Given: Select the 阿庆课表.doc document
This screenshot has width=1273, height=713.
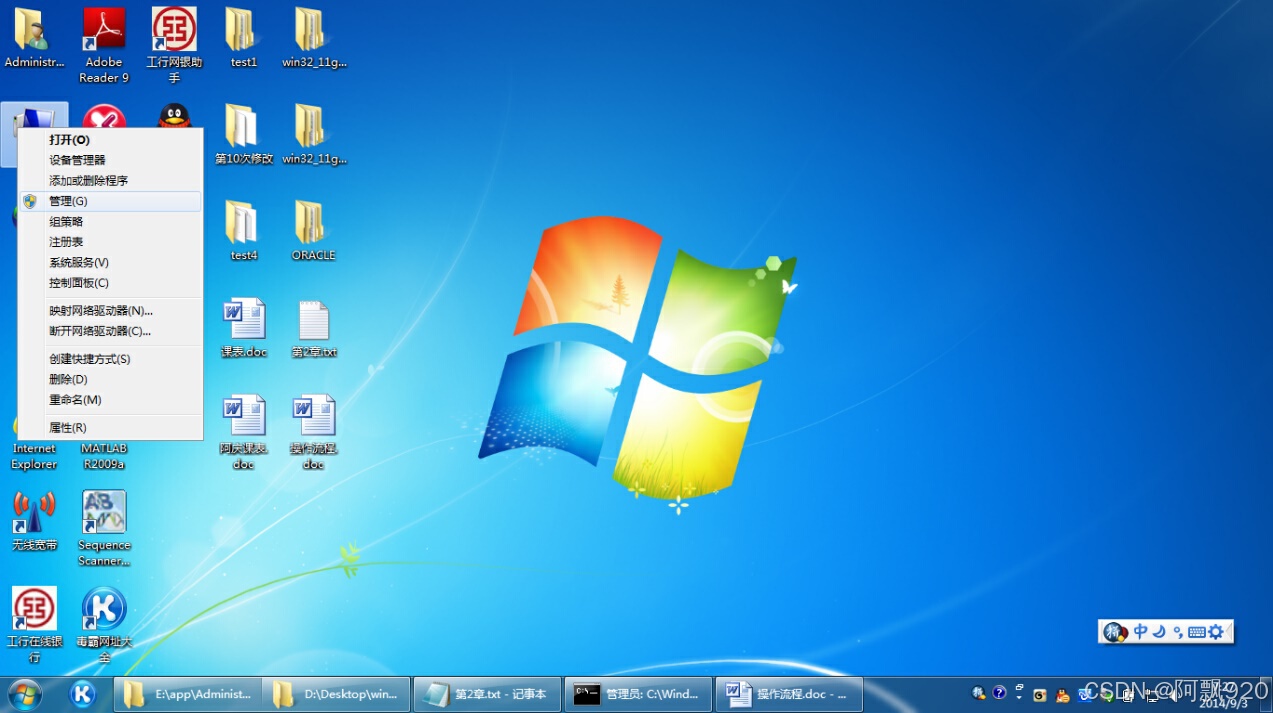Looking at the screenshot, I should click(243, 432).
